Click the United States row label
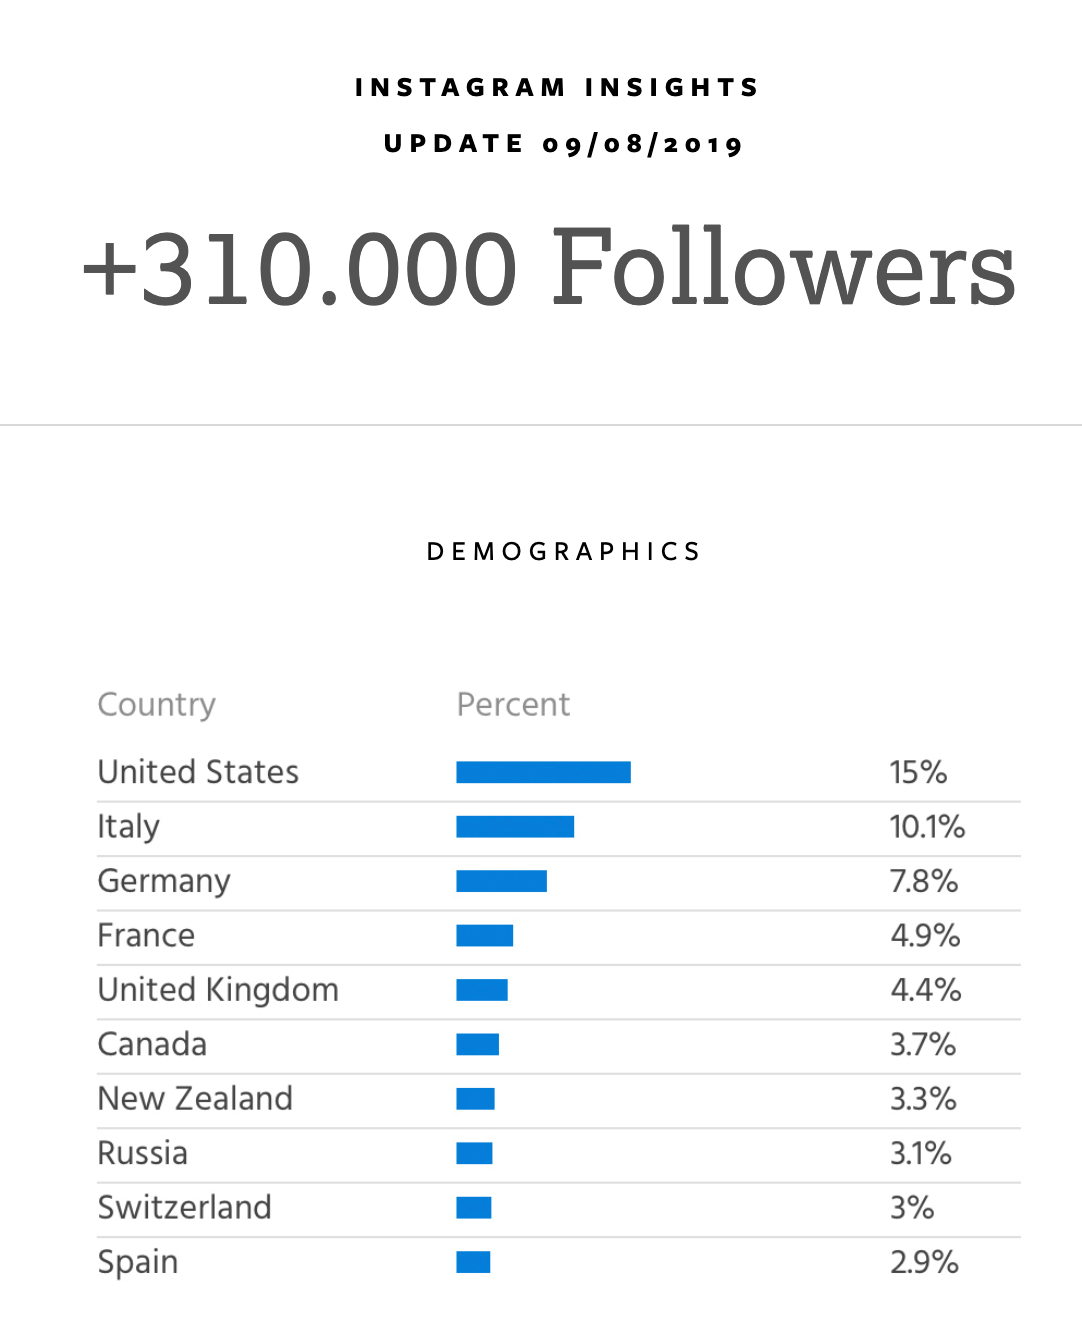 point(198,772)
